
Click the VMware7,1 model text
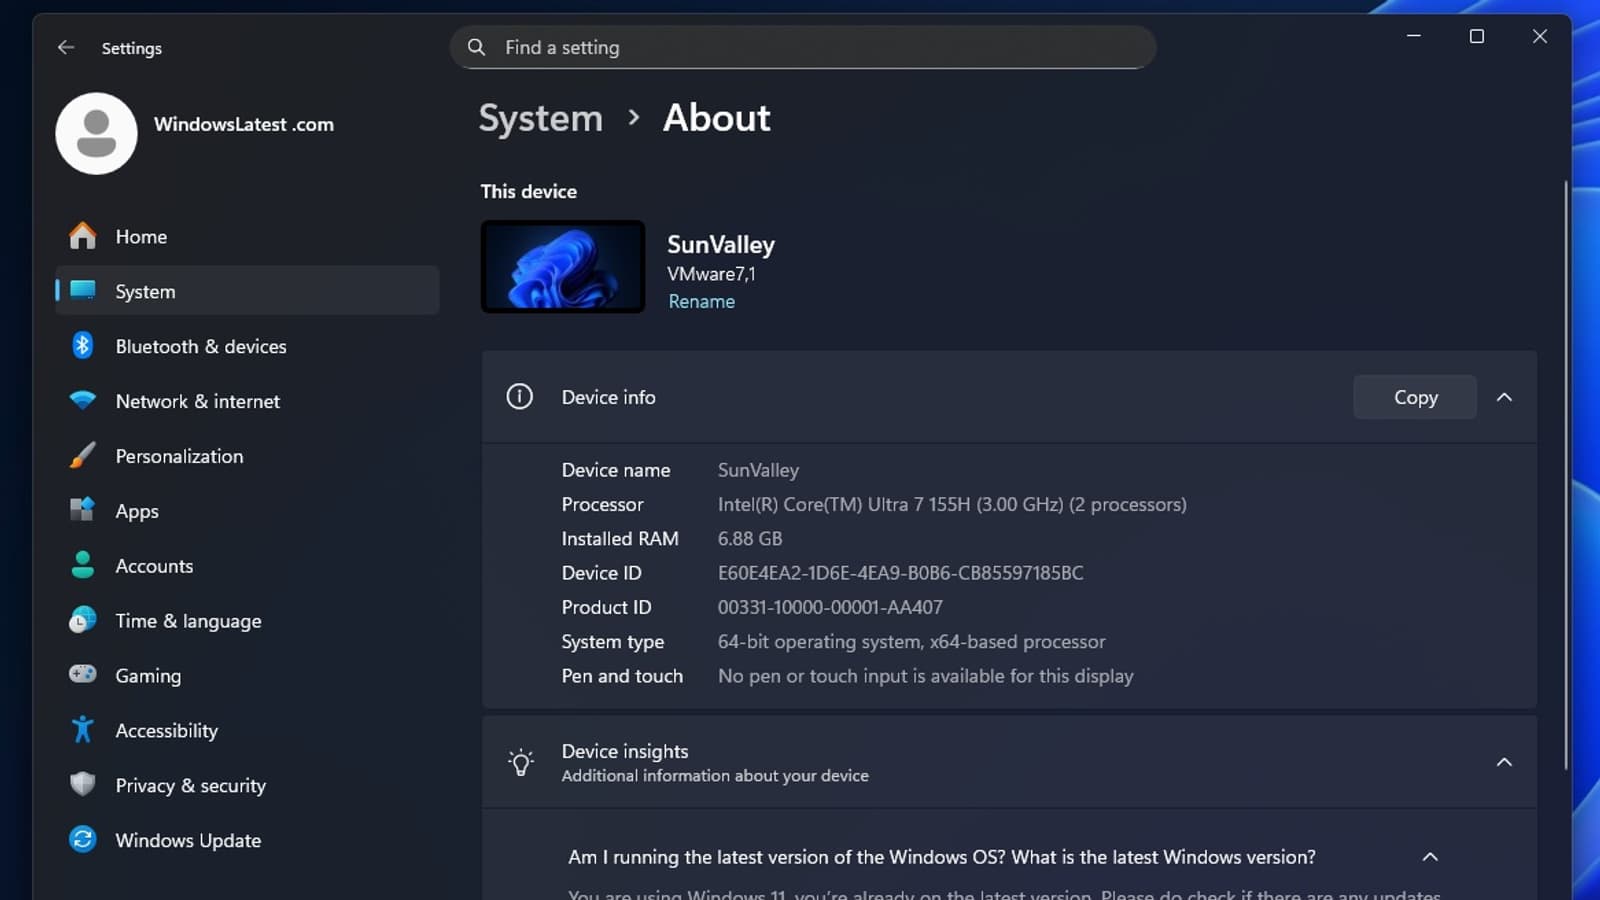tap(711, 274)
